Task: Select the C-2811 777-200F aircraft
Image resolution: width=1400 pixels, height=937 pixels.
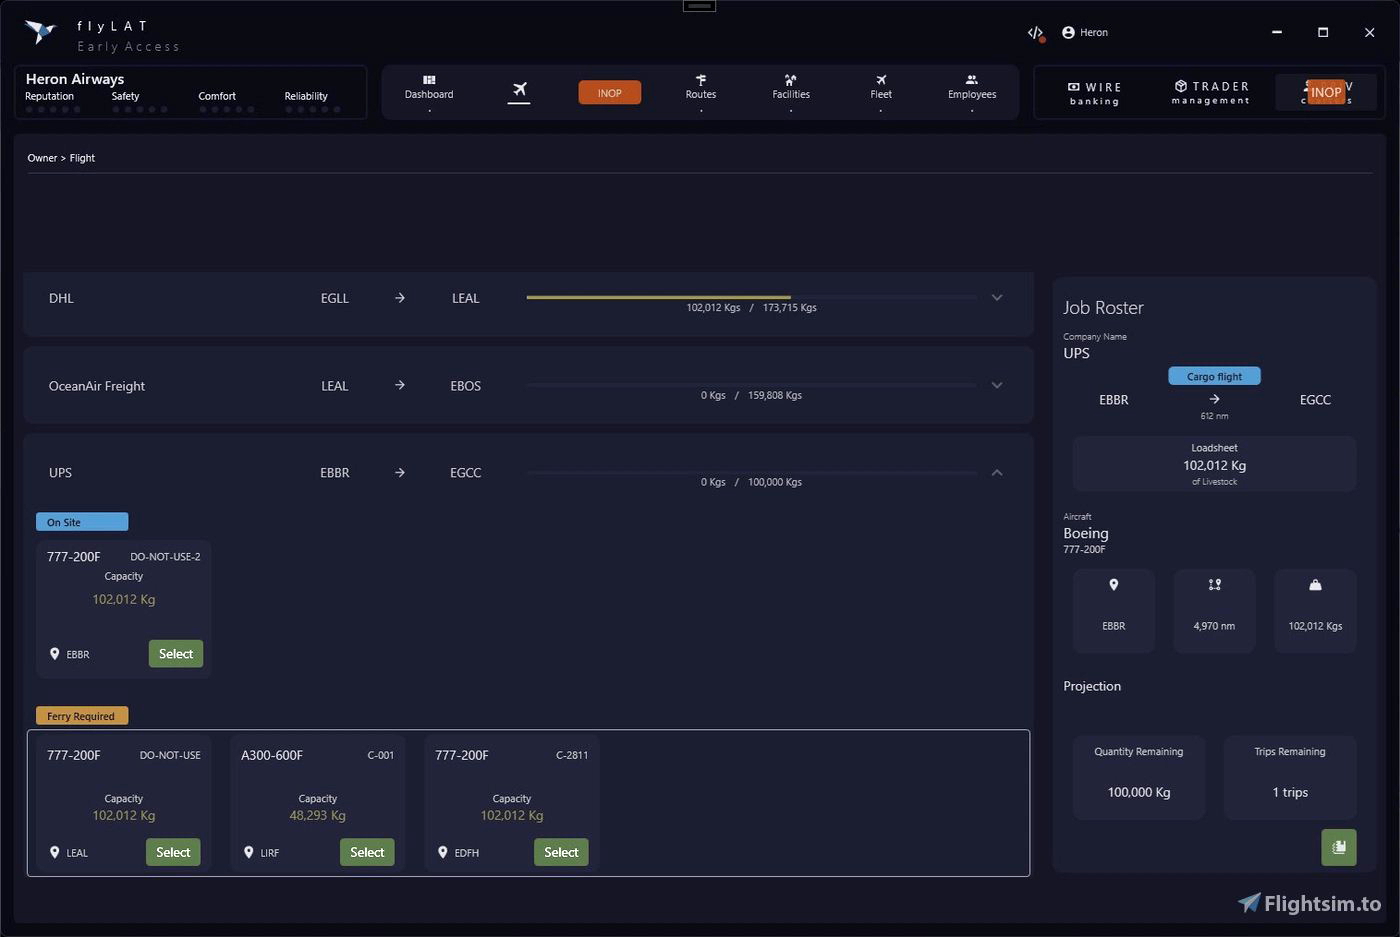Action: coord(561,852)
